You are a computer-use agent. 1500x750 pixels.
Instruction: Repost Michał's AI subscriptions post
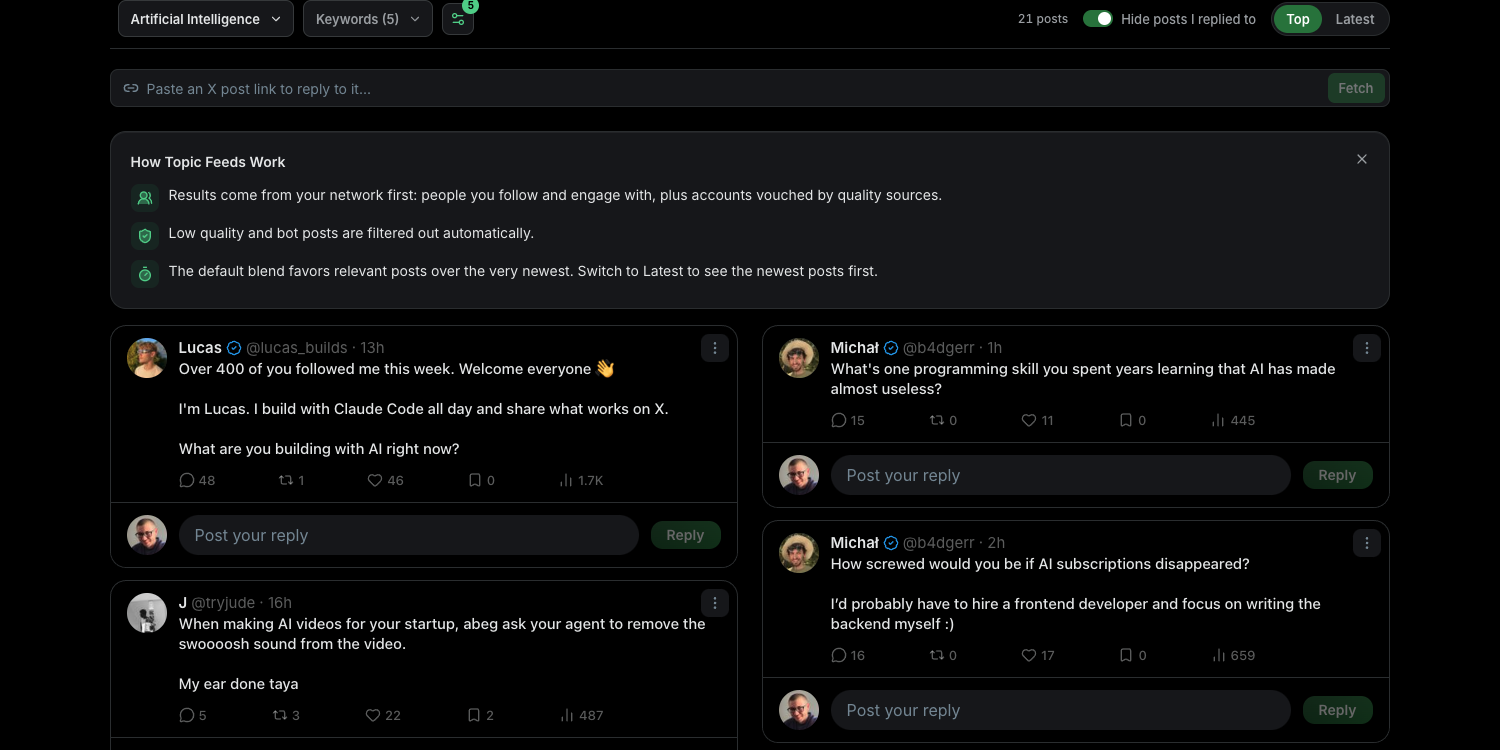(x=937, y=655)
